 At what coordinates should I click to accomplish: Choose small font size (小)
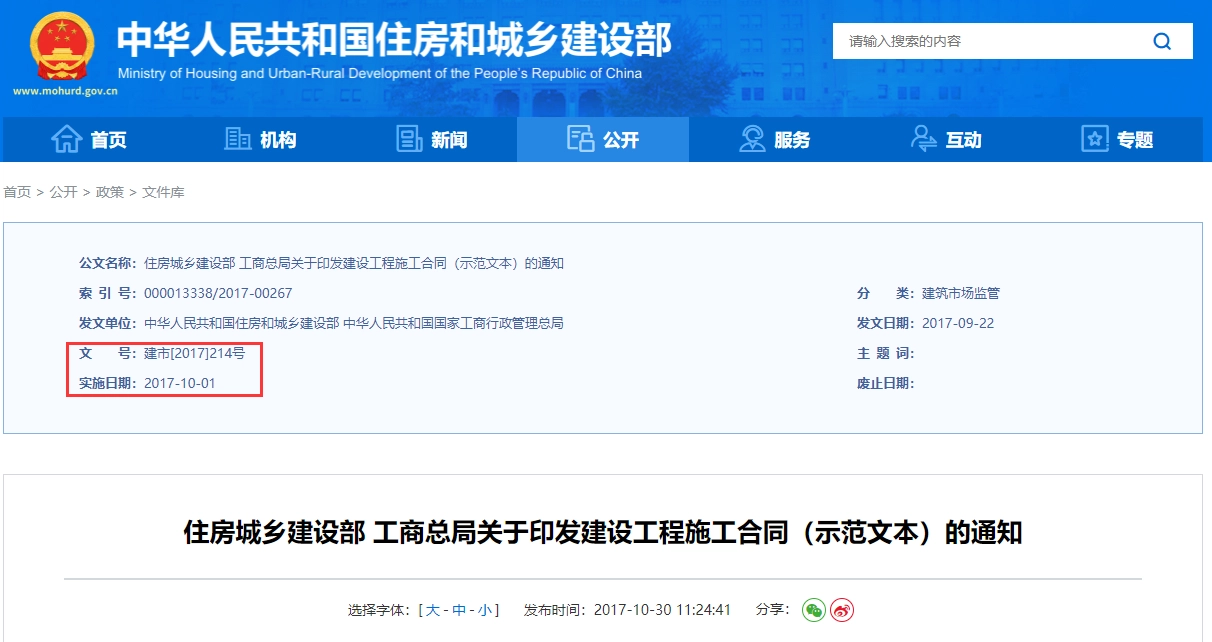[x=484, y=610]
